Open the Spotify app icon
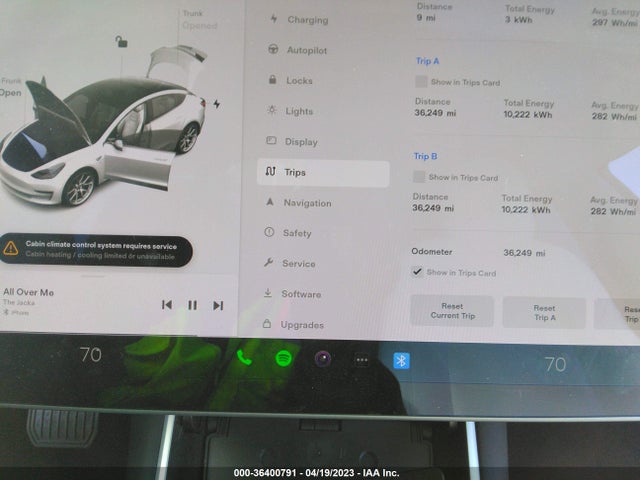The height and width of the screenshot is (480, 640). pos(283,358)
